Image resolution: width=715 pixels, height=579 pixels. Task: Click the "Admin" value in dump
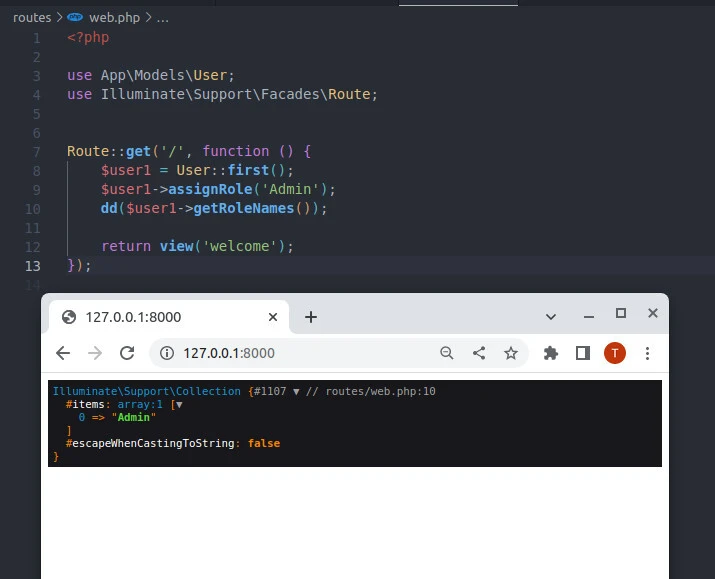(x=134, y=418)
